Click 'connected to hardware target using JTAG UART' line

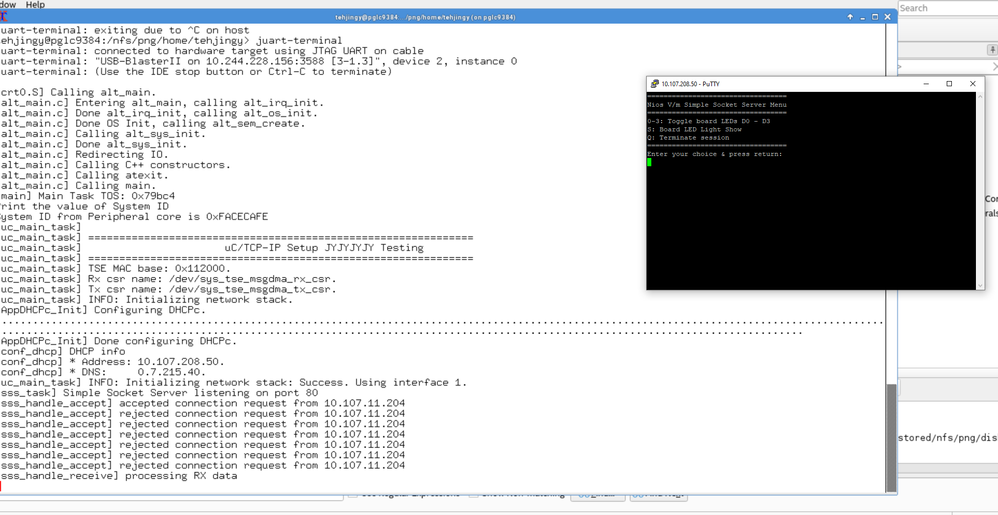tap(211, 51)
